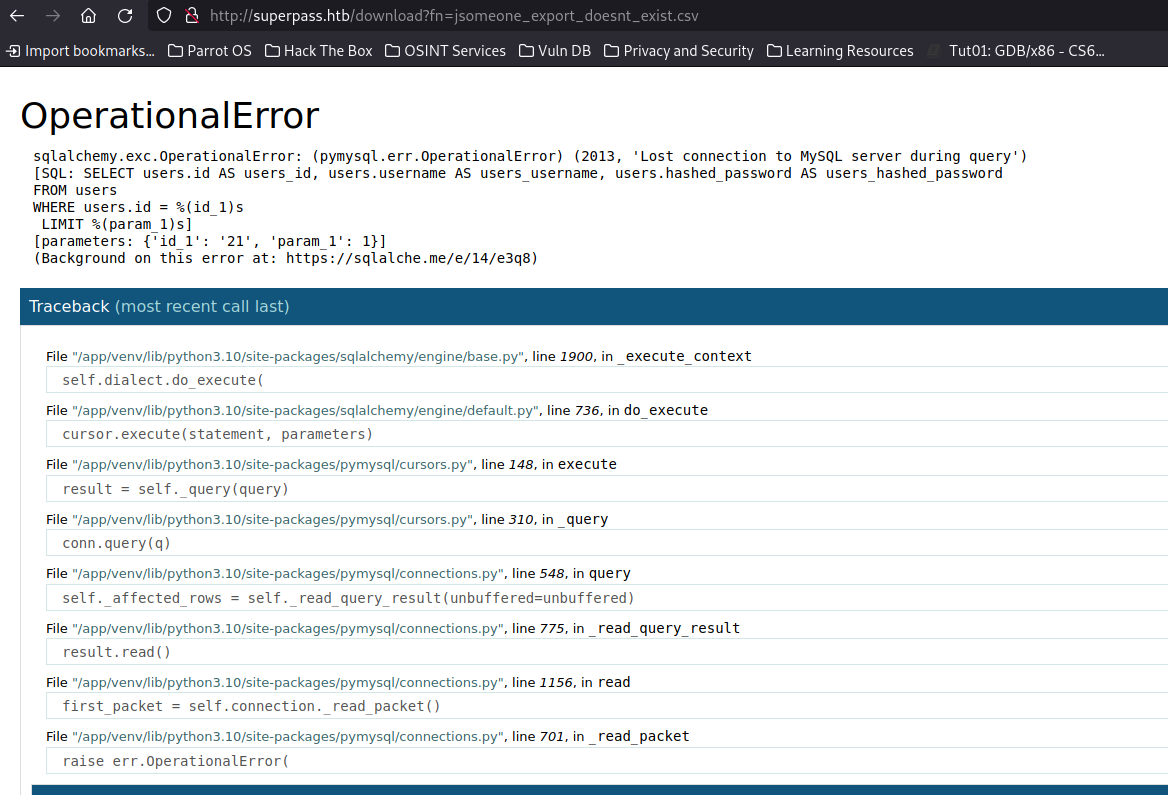This screenshot has width=1168, height=795.
Task: Select the cursor.execute code line
Action: [x=219, y=433]
